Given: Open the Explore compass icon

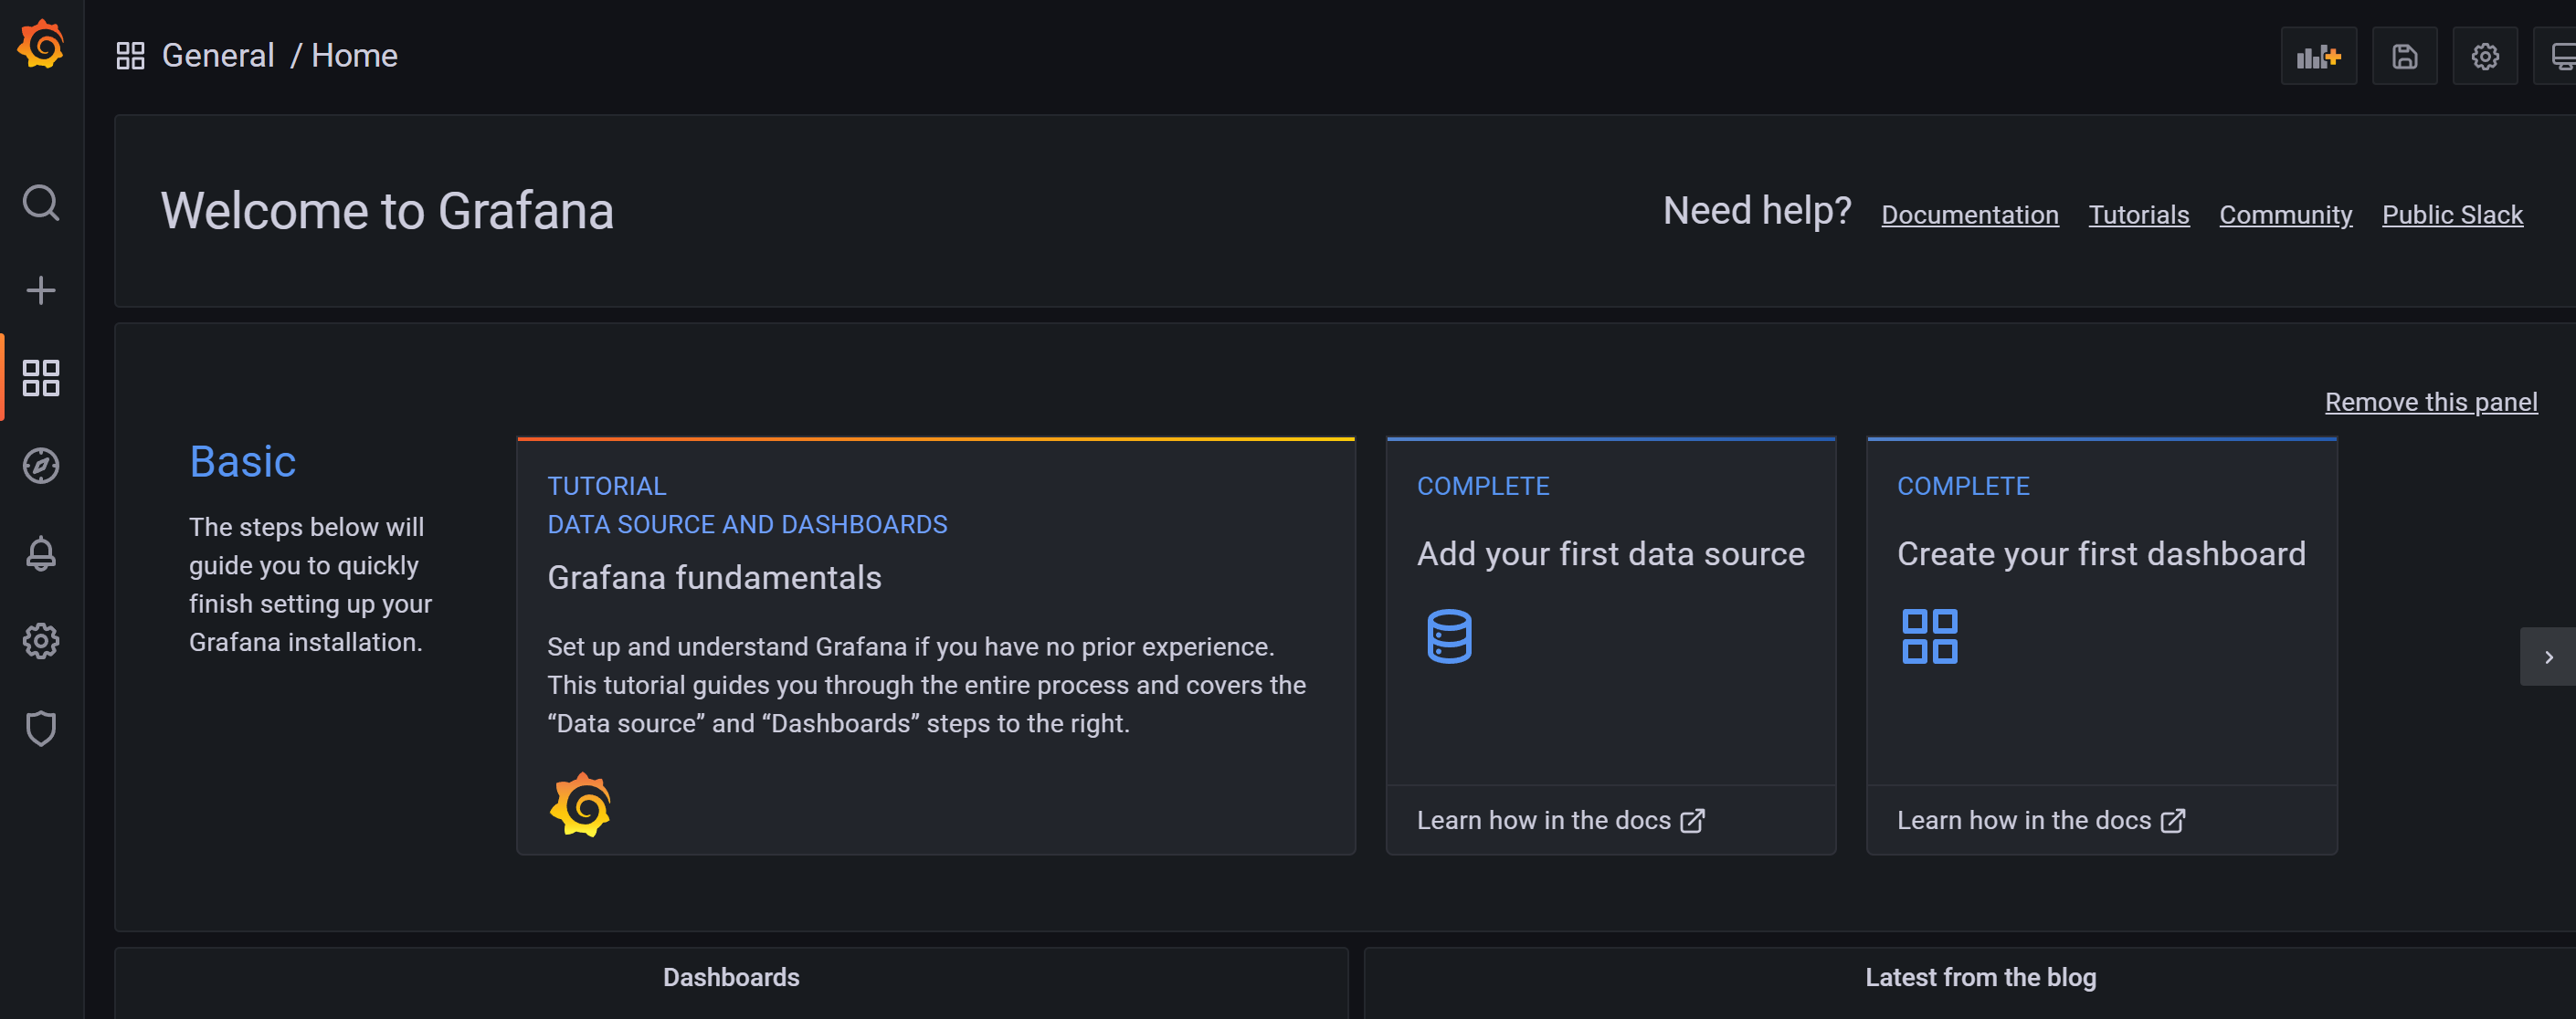Looking at the screenshot, I should (x=41, y=466).
